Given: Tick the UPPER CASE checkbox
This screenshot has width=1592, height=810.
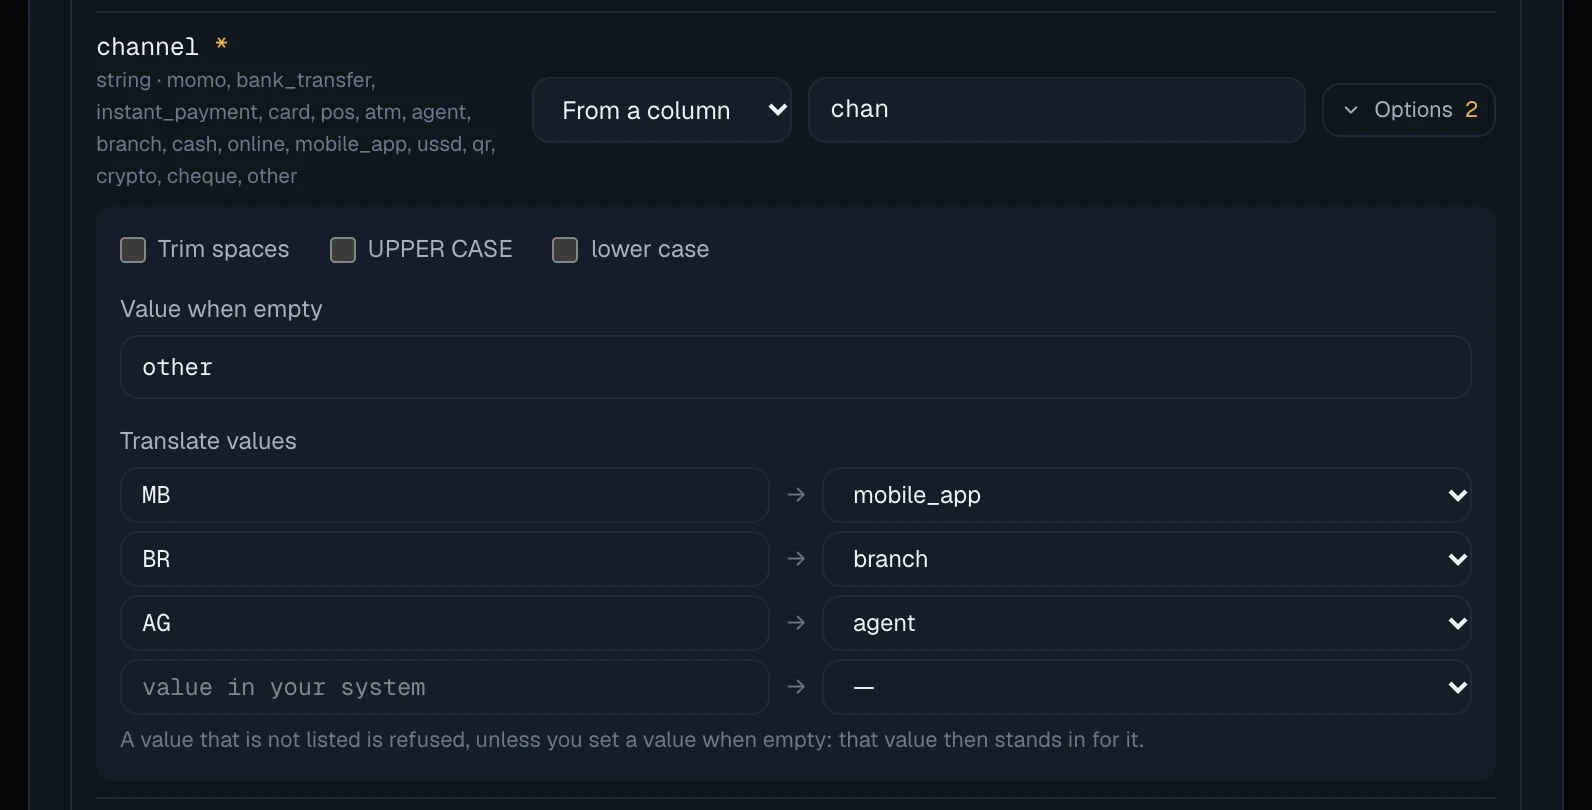Looking at the screenshot, I should pyautogui.click(x=343, y=250).
